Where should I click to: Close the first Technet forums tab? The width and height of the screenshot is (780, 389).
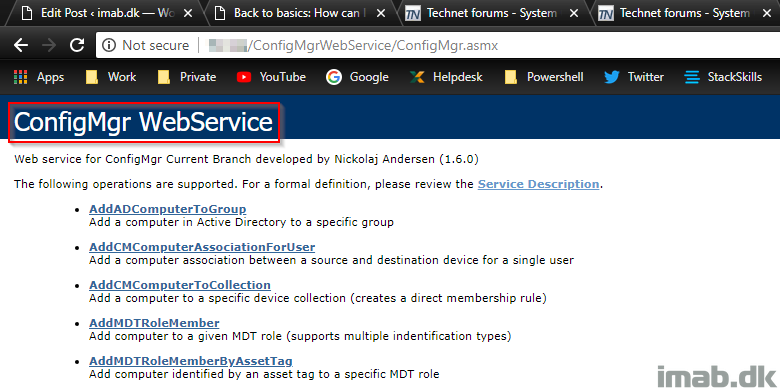(574, 13)
